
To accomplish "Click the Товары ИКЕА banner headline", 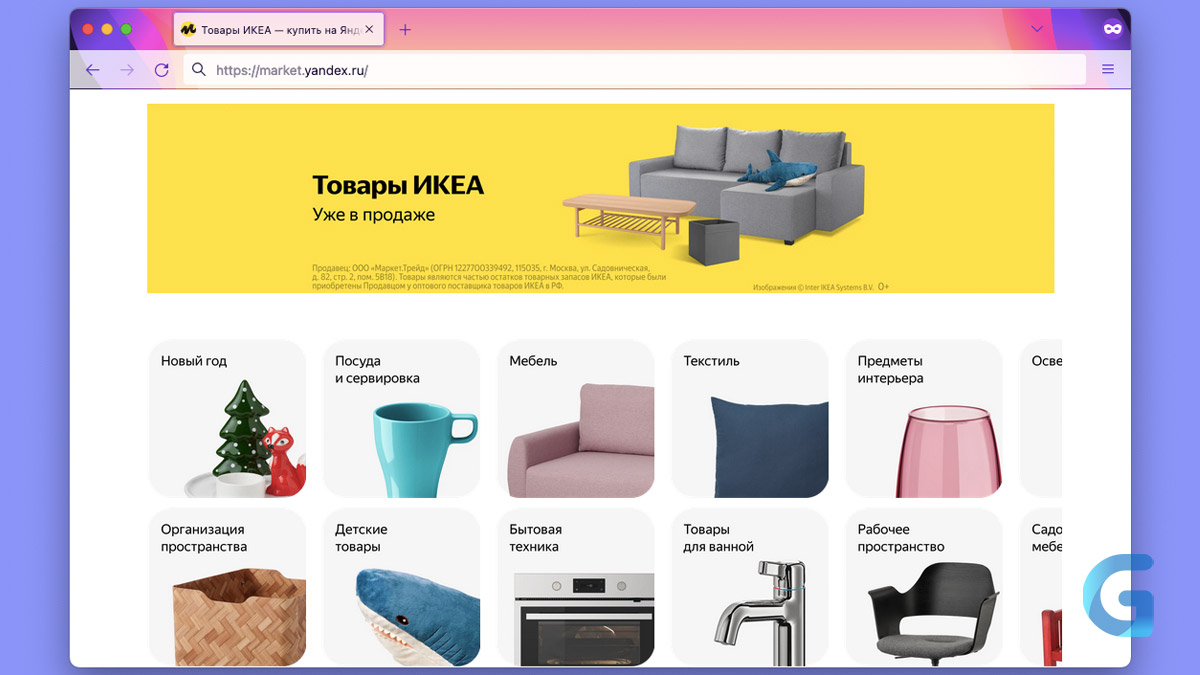I will click(398, 185).
